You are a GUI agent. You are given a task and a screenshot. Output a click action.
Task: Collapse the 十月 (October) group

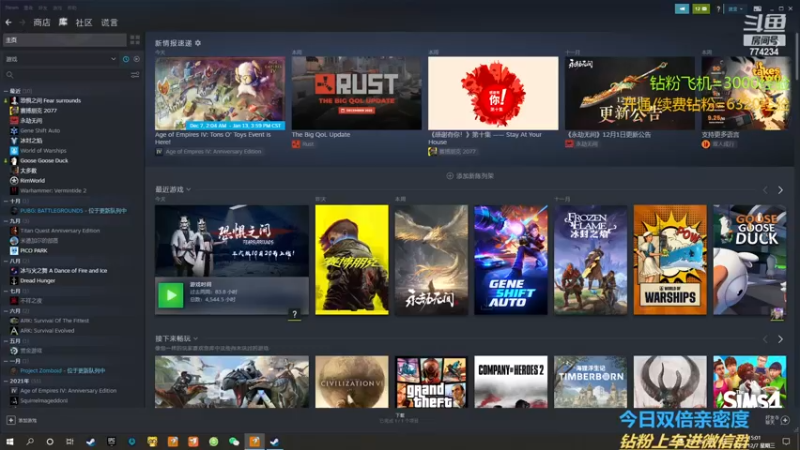point(6,201)
